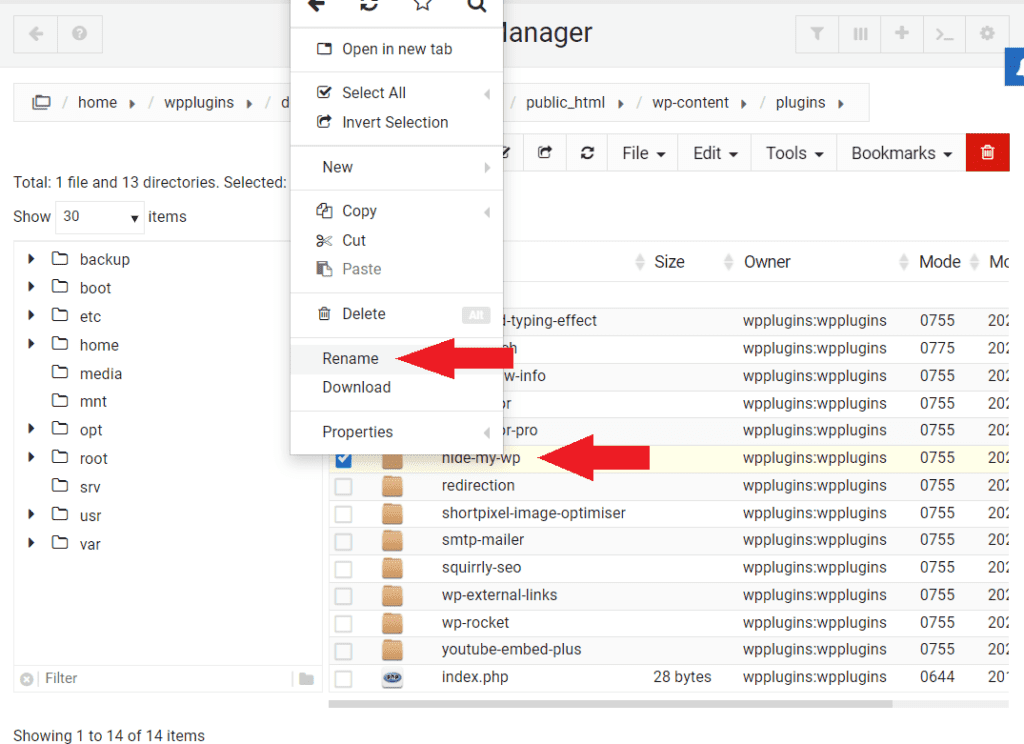Click the back arrow icon in the popup menu

tap(316, 6)
